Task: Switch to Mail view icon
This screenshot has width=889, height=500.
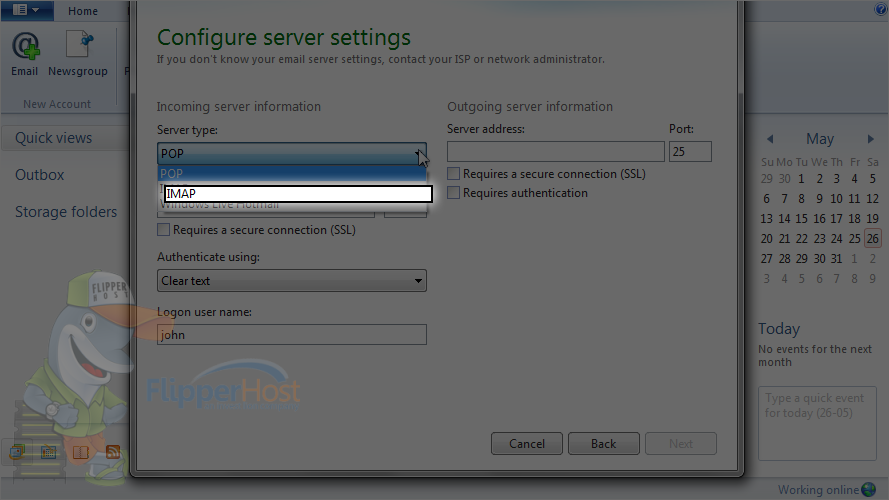Action: [17, 452]
